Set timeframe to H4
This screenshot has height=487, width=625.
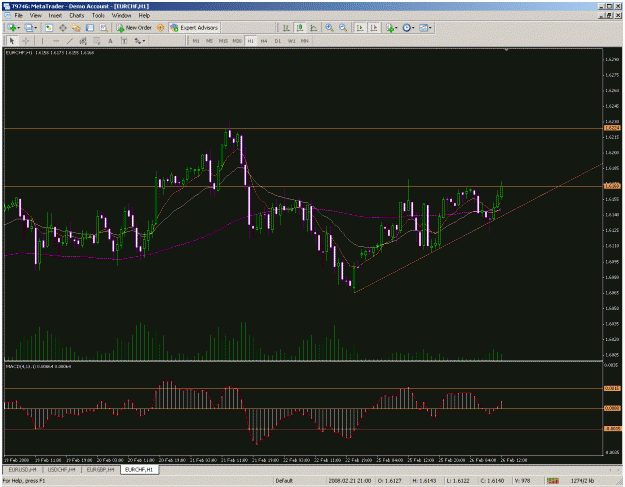[x=264, y=41]
